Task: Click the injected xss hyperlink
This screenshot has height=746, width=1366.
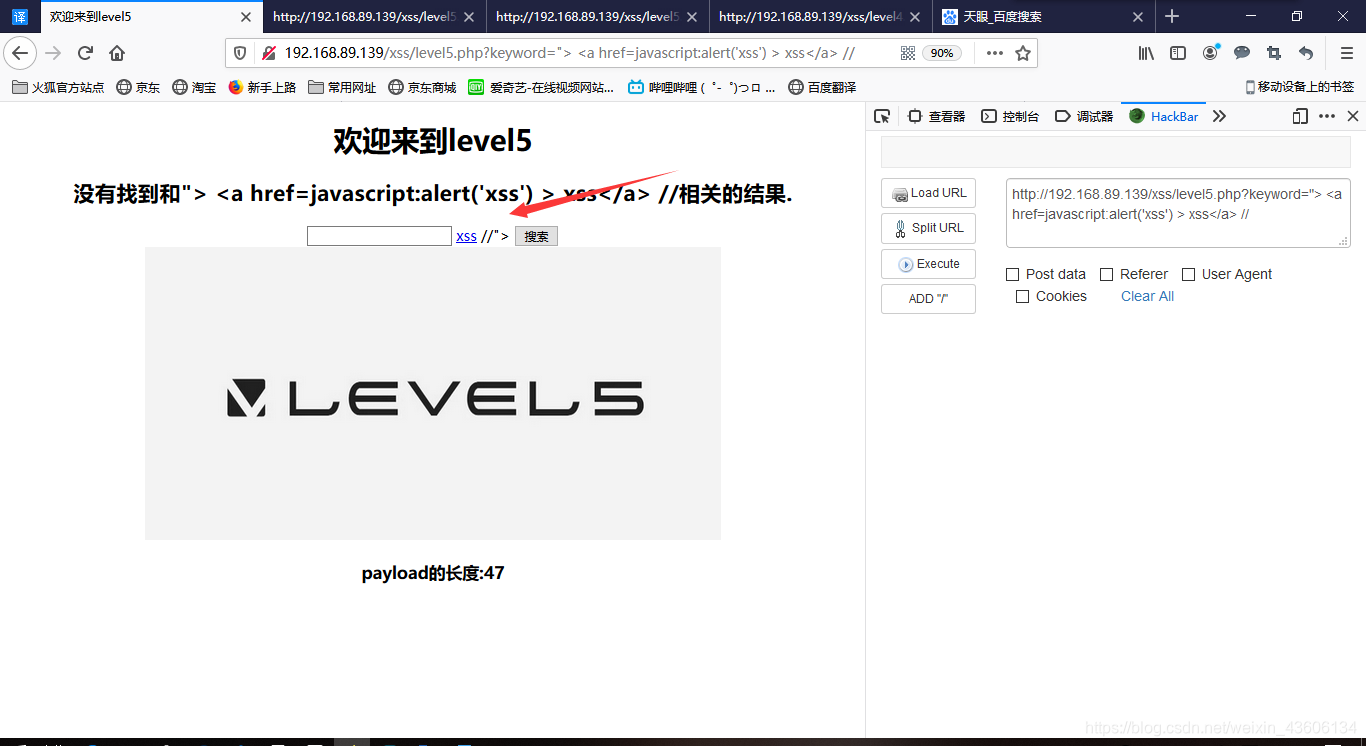Action: tap(466, 236)
